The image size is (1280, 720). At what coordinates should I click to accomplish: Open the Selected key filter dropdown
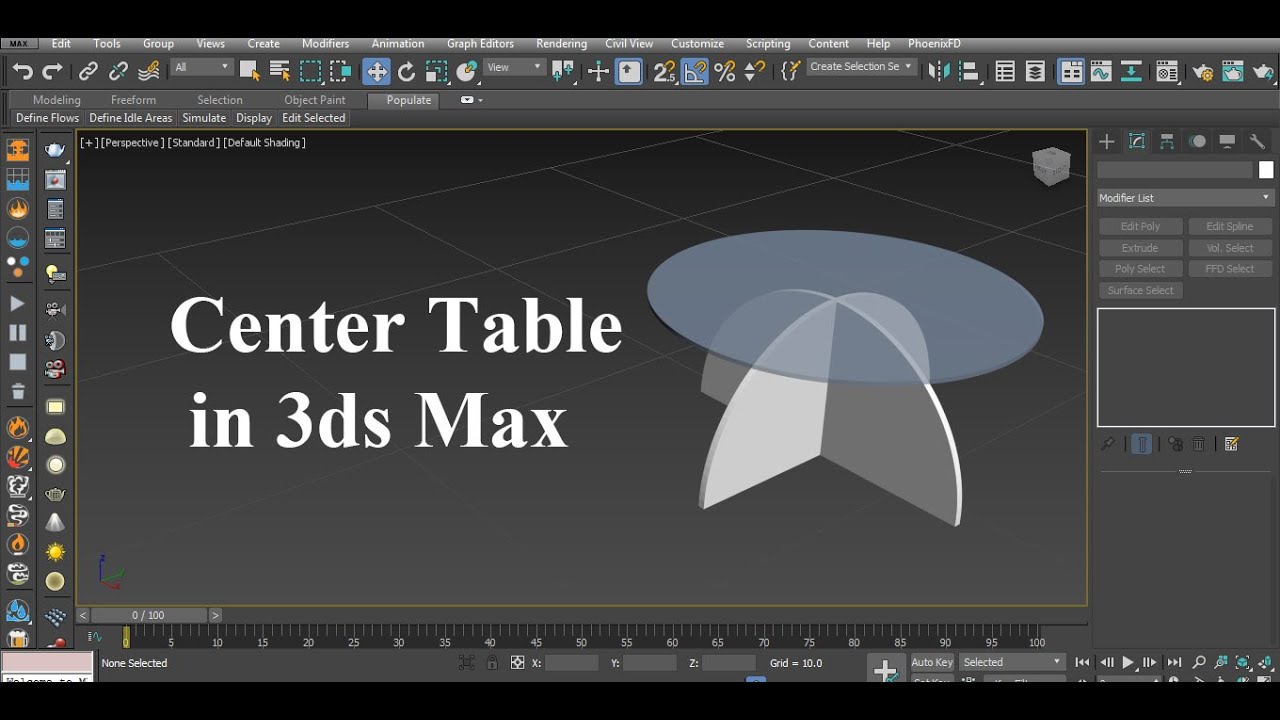click(x=1013, y=662)
